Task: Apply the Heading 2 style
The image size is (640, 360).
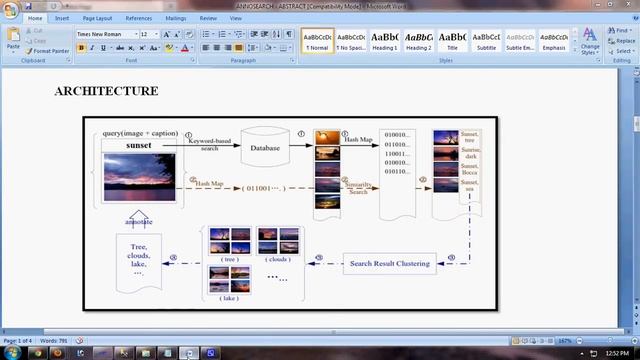Action: (418, 41)
